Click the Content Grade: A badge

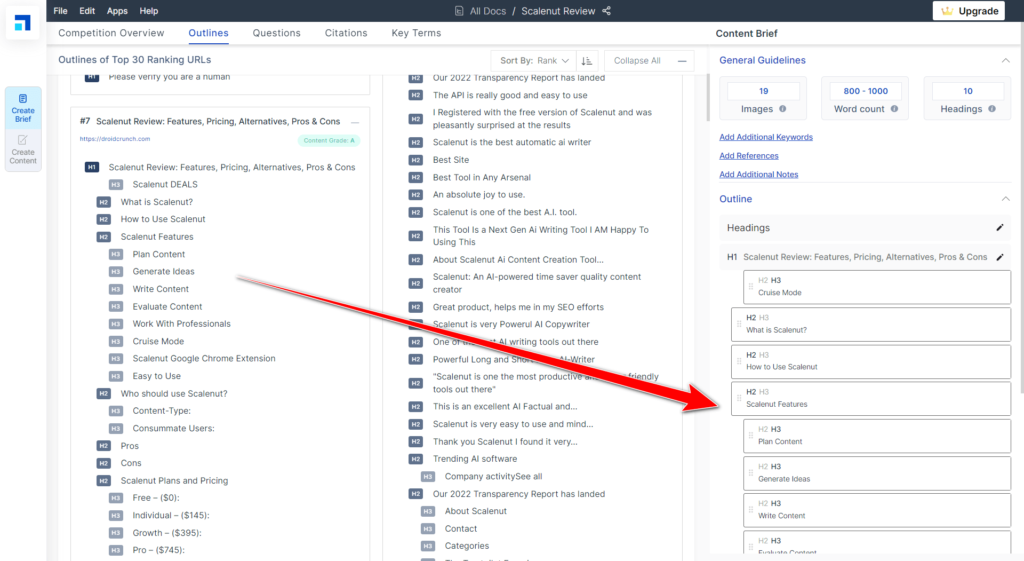329,140
